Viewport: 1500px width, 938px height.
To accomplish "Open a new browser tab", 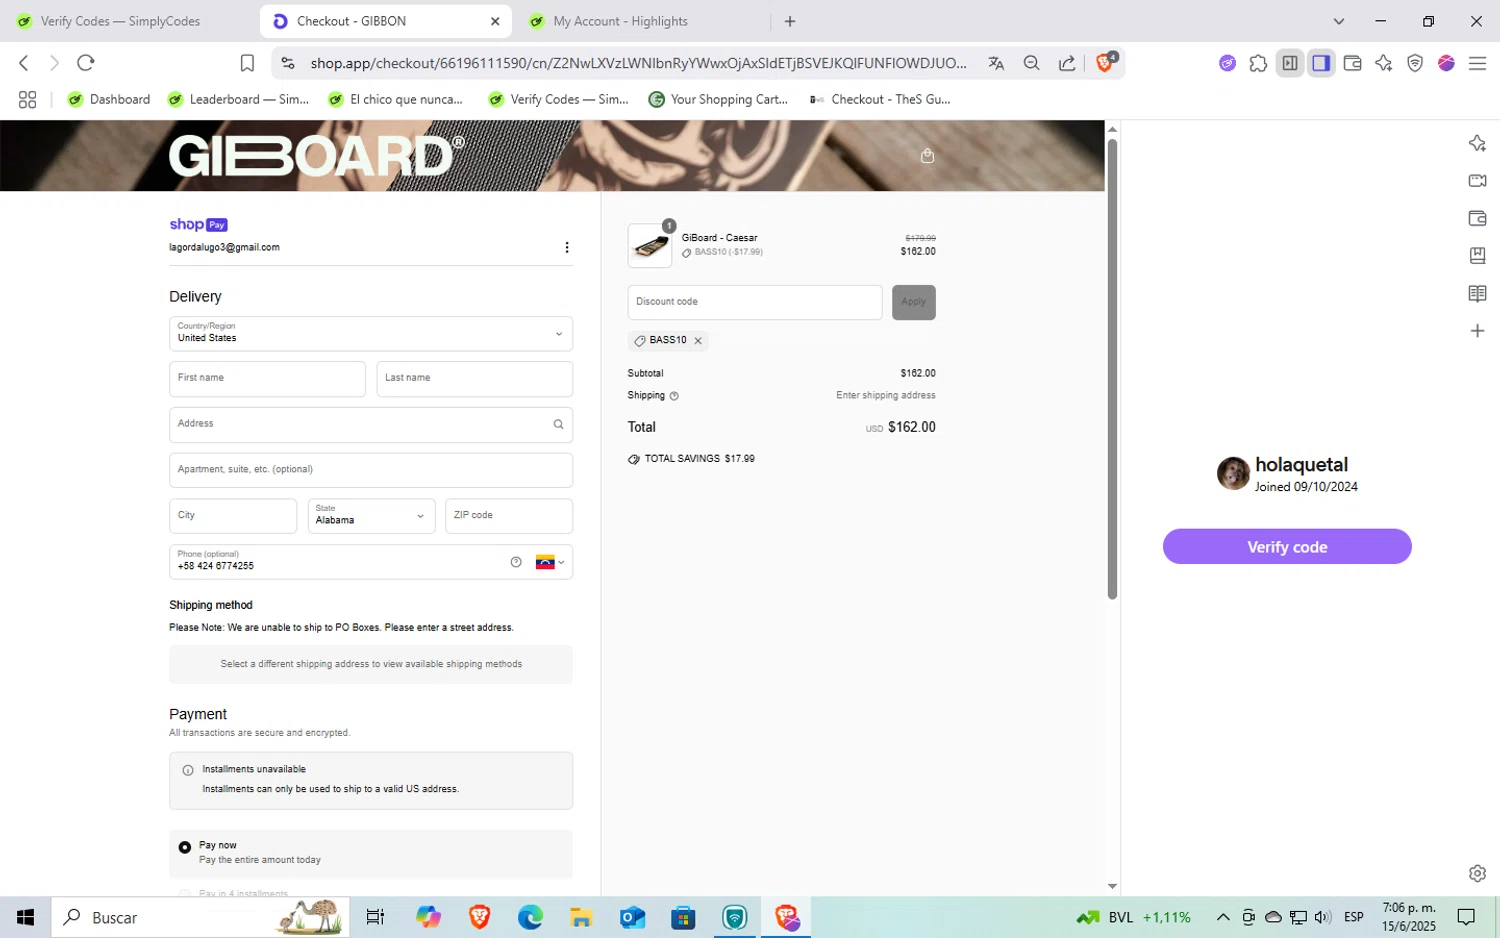I will click(x=790, y=21).
